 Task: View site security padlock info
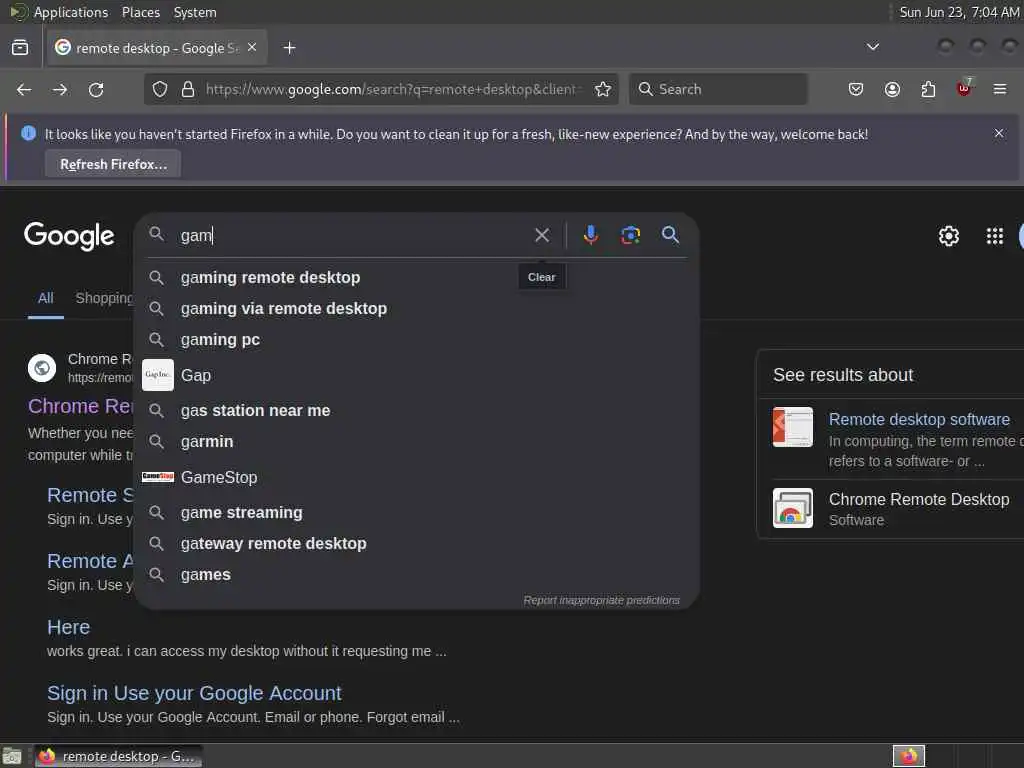[x=188, y=89]
